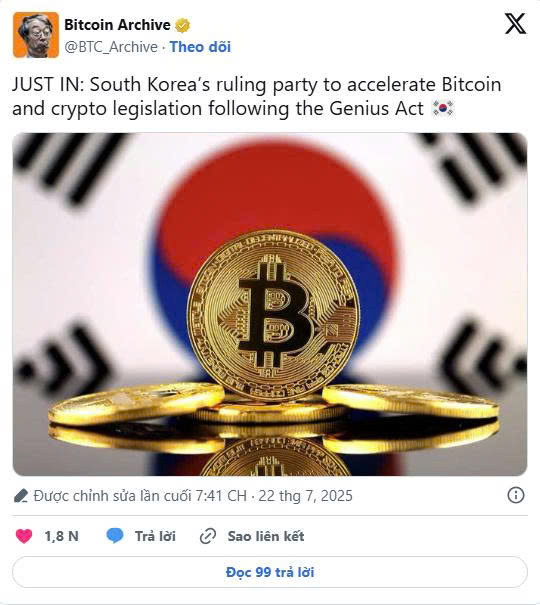Click the blue reply bubble icon

(115, 536)
